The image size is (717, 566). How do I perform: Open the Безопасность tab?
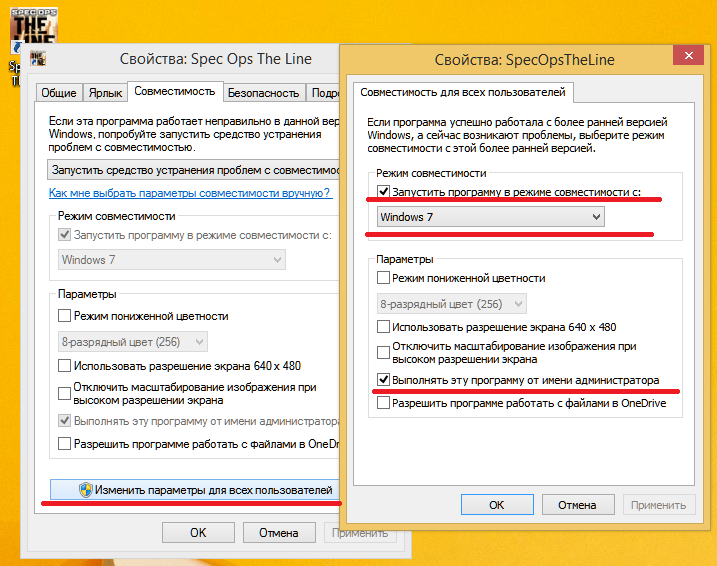tap(263, 93)
